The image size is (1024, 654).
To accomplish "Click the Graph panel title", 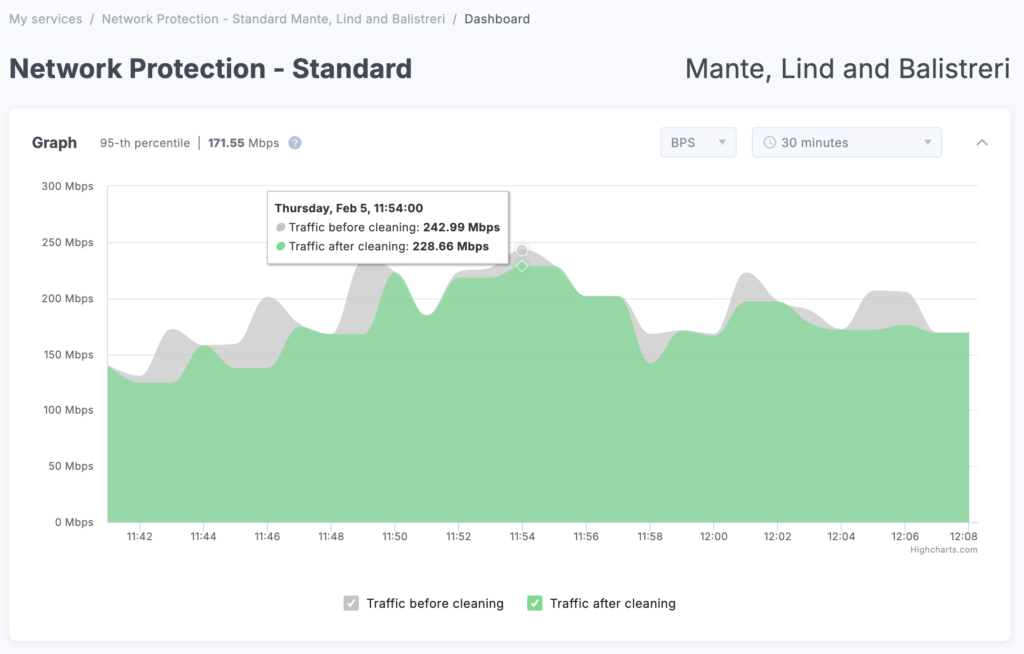I will [54, 143].
